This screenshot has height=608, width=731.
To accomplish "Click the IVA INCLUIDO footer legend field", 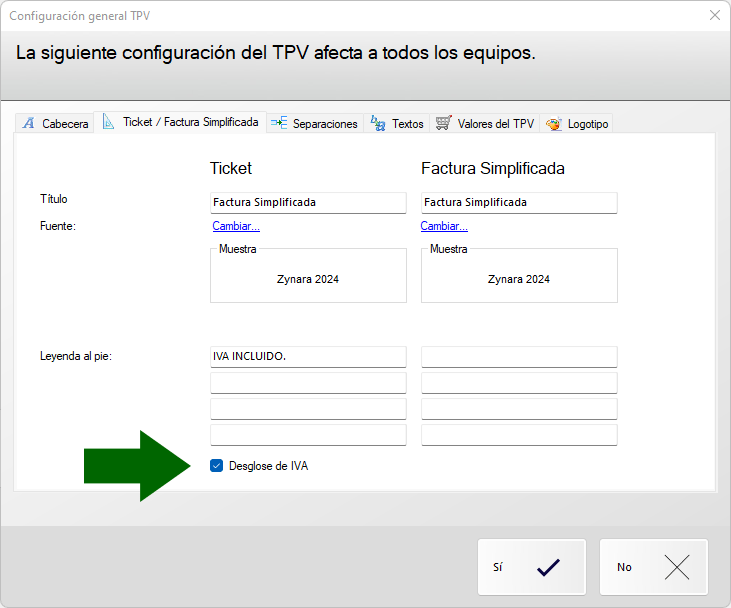I will 308,357.
